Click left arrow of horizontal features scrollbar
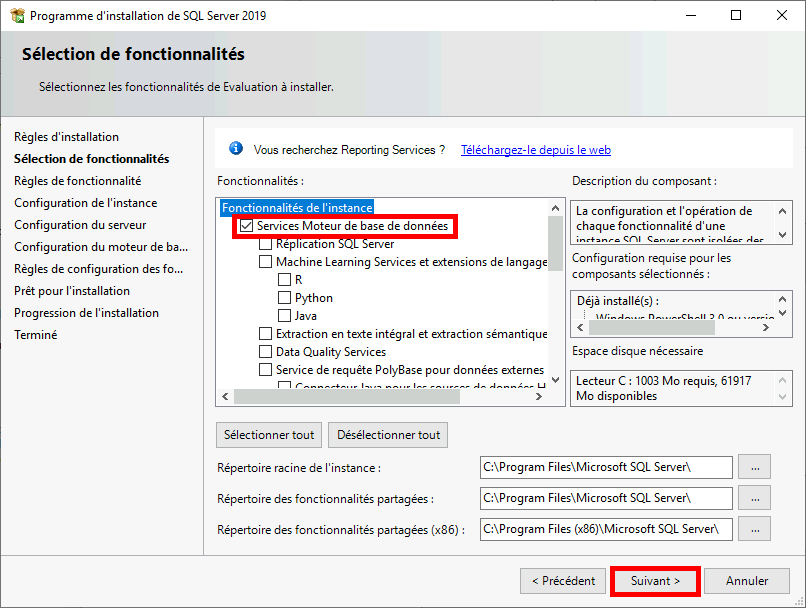Viewport: 806px width, 608px height. pos(224,398)
